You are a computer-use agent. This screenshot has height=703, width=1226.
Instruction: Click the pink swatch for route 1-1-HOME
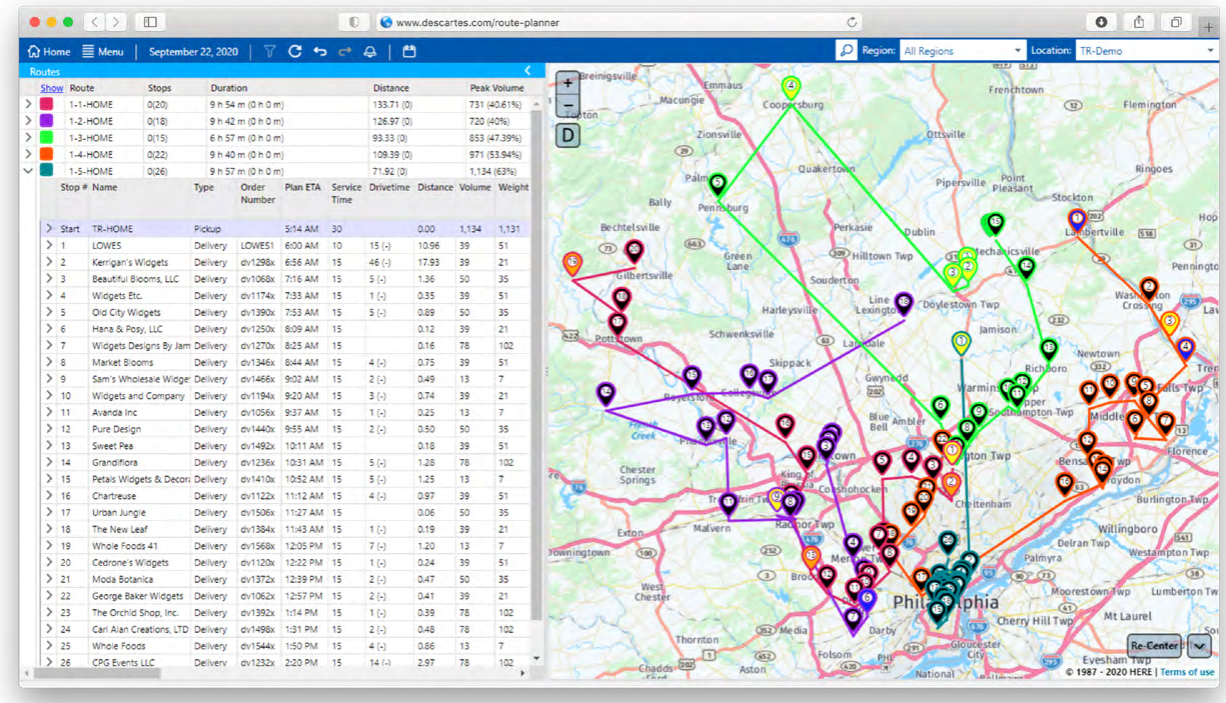point(46,104)
